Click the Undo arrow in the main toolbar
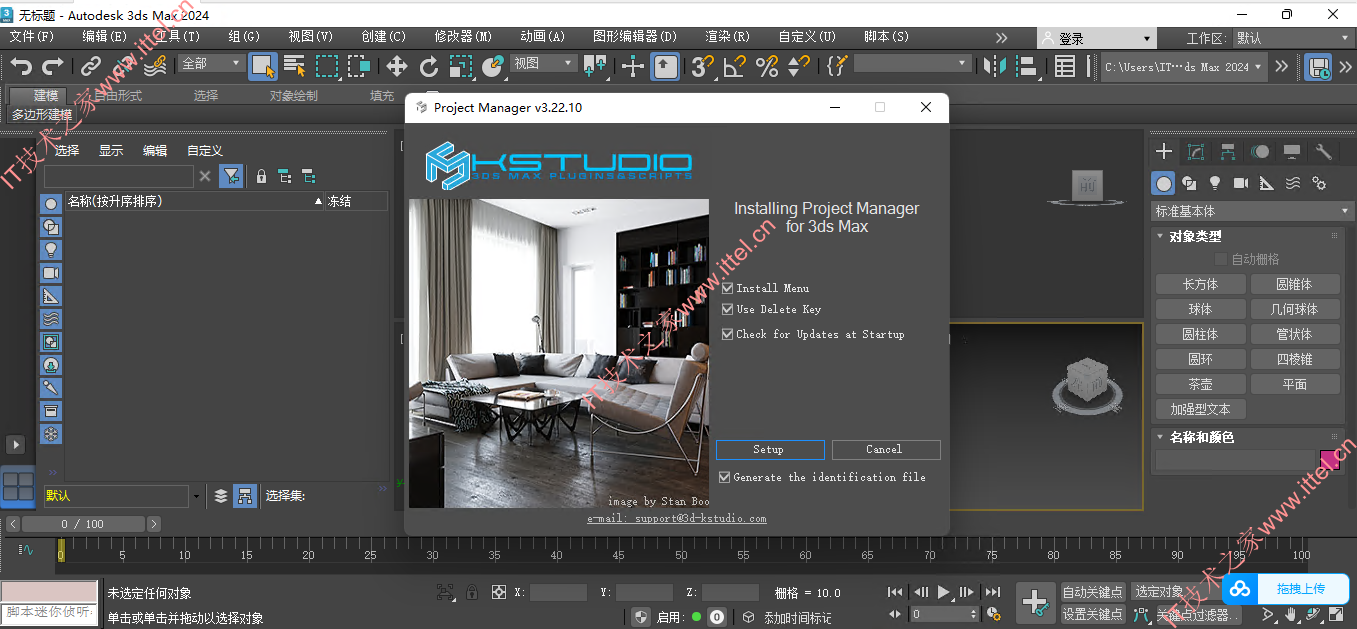1357x629 pixels. pos(21,67)
